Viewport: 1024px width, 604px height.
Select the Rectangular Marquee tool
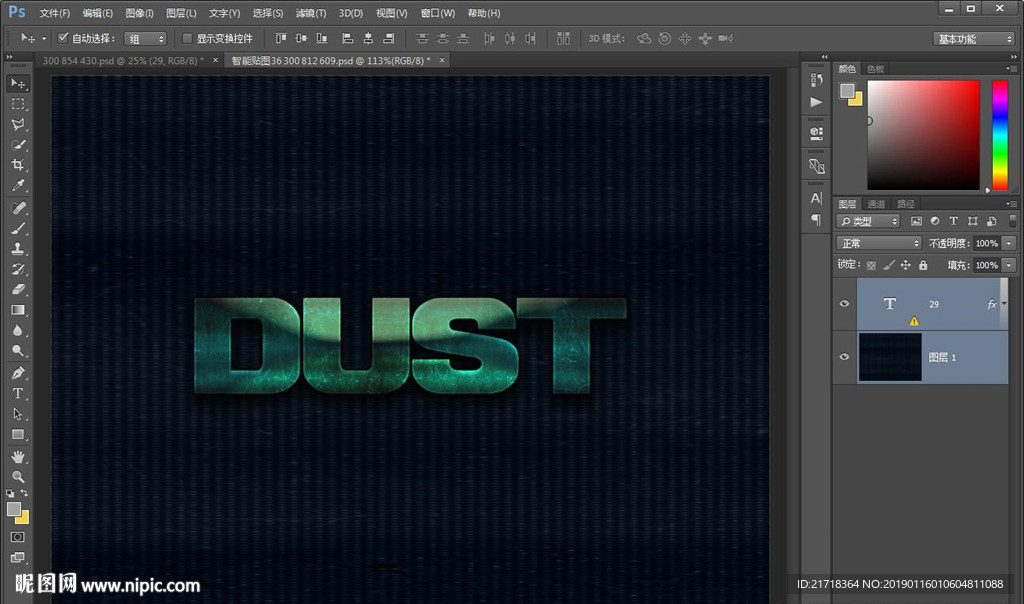point(18,104)
